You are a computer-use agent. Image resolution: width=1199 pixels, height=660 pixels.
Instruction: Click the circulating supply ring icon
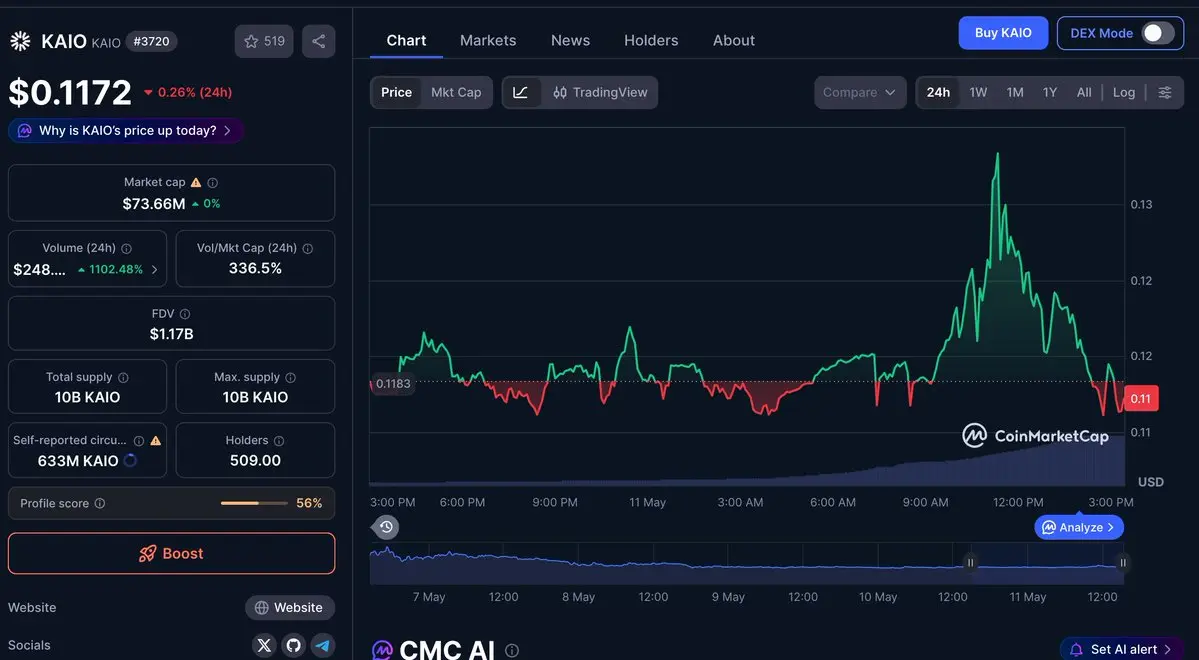130,460
